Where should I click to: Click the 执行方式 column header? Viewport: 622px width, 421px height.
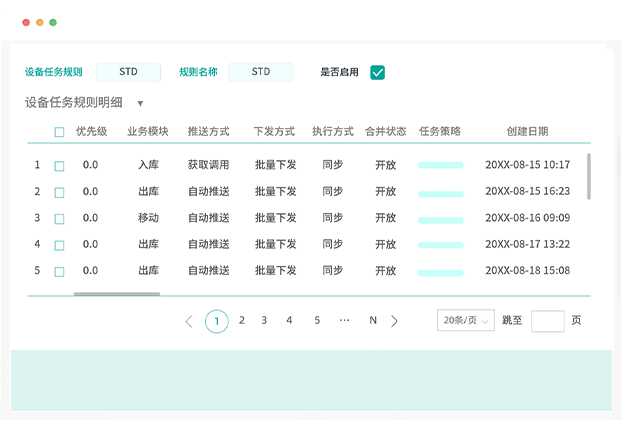tap(333, 131)
